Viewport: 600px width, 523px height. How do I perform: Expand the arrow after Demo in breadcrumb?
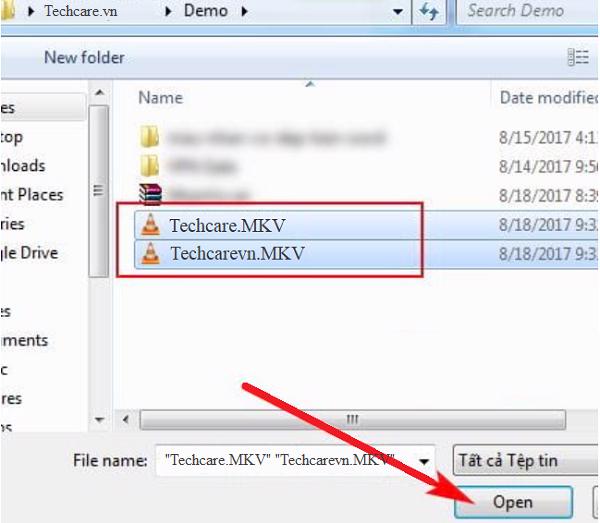(244, 11)
